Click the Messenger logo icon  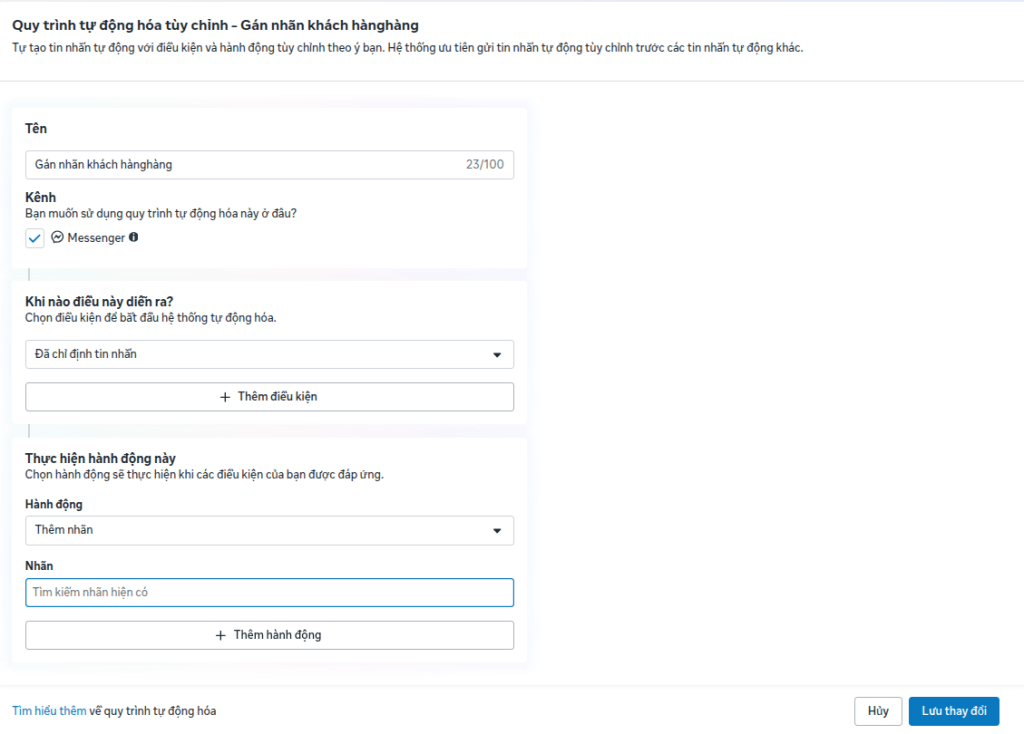coord(57,237)
